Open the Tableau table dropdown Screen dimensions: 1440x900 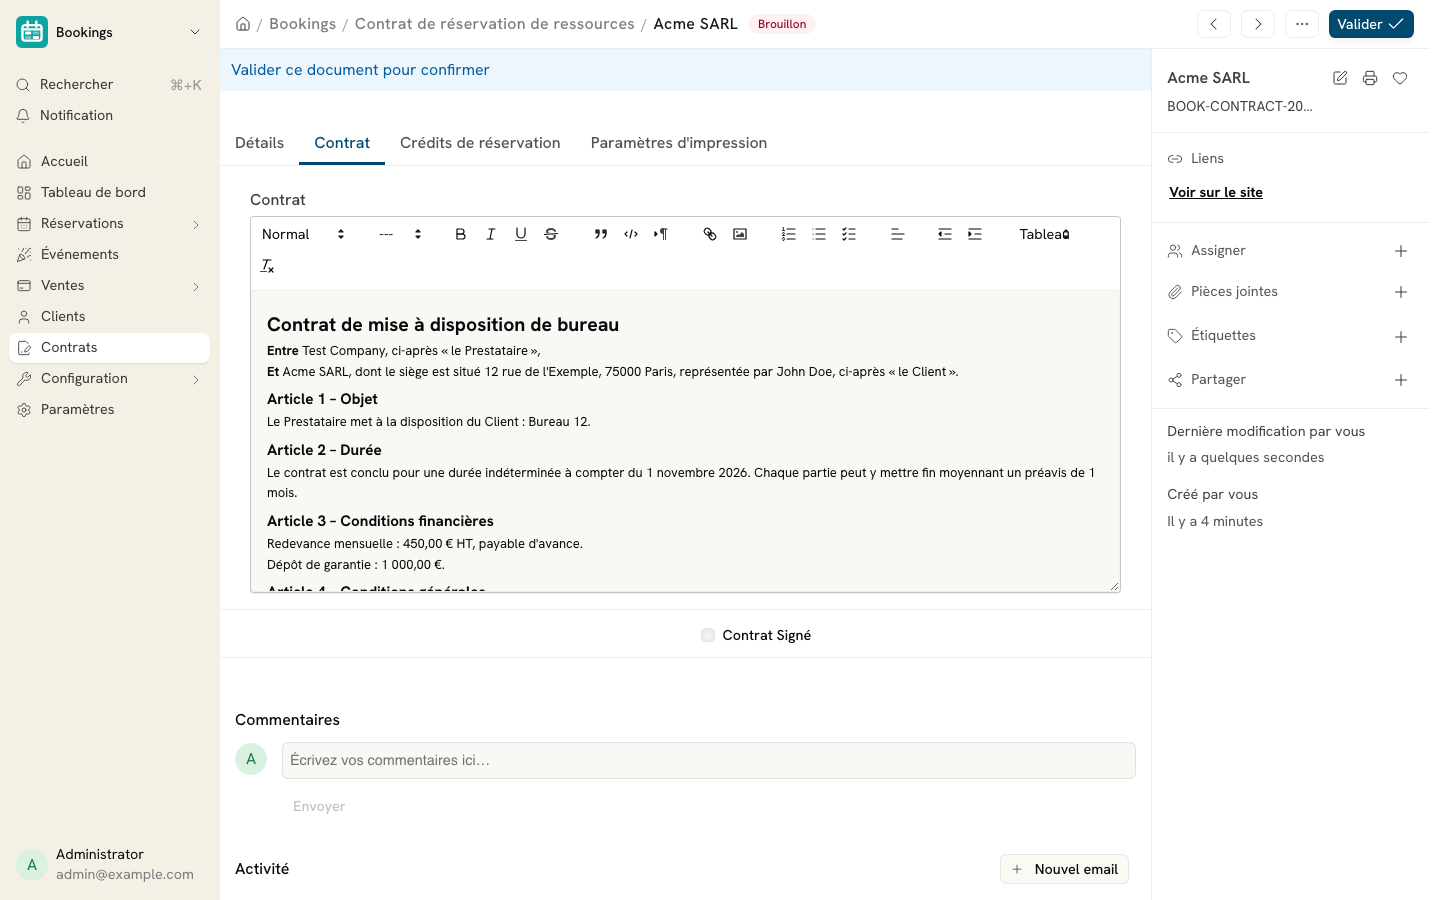1045,234
